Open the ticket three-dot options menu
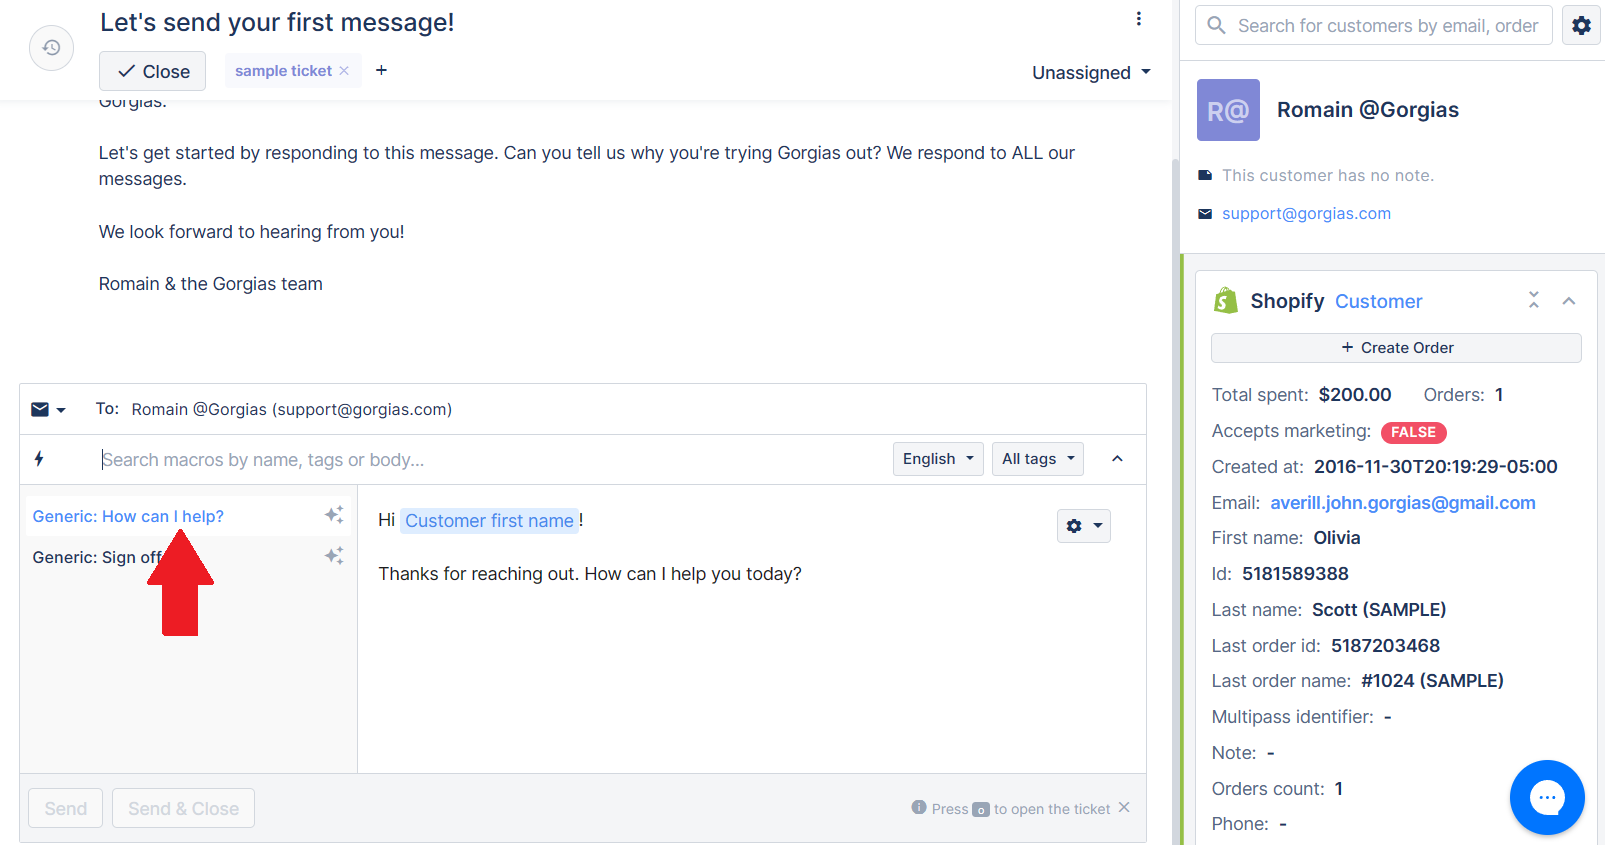This screenshot has height=845, width=1605. (1138, 19)
